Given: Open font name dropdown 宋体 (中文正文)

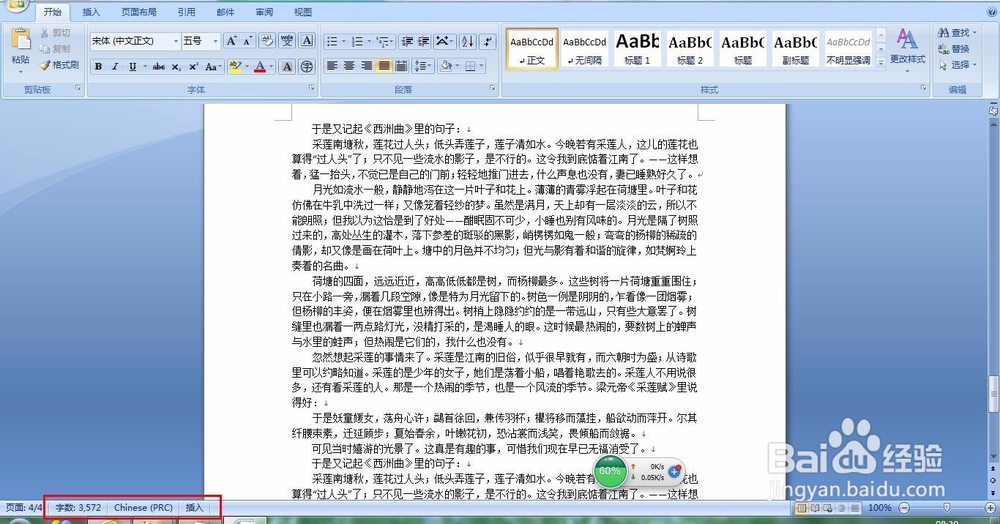Looking at the screenshot, I should [x=175, y=41].
